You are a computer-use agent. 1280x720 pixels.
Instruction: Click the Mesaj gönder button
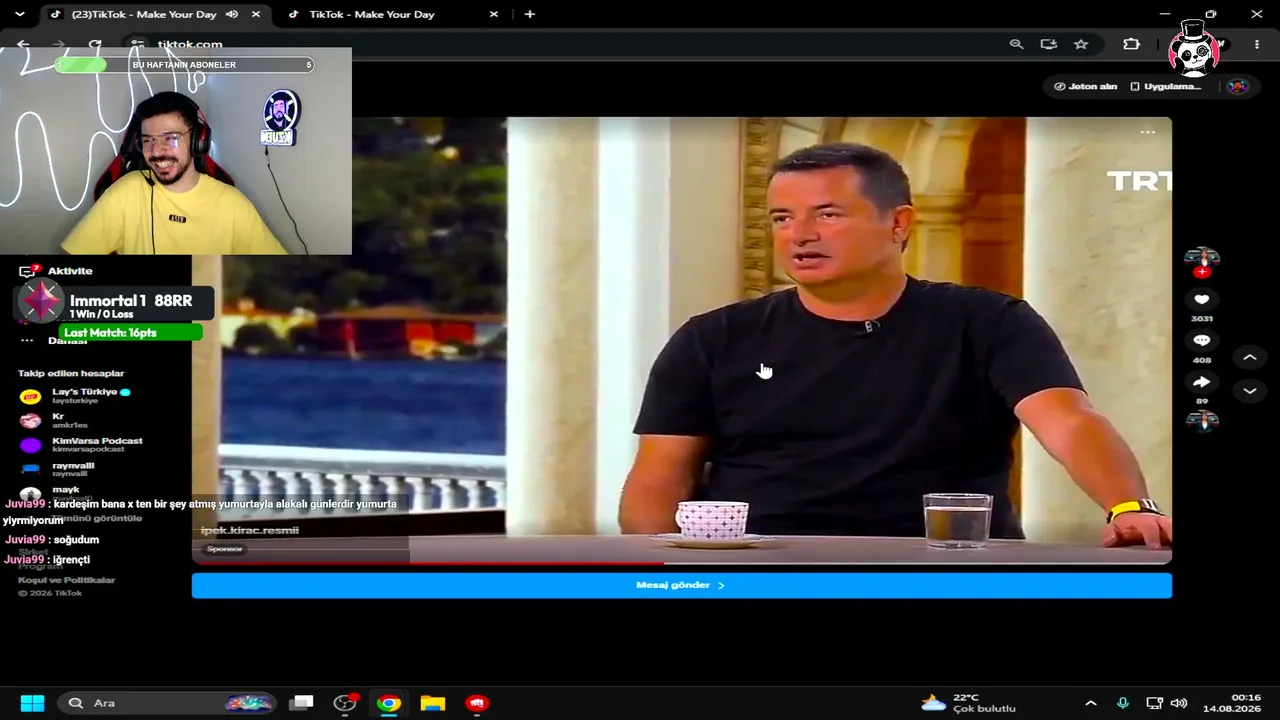681,585
